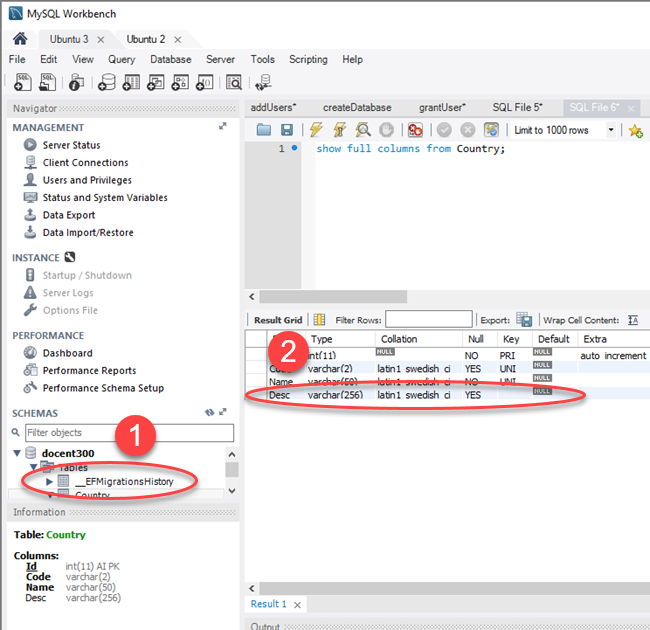Screen dimensions: 650x630
Task: Refresh schemas with the refresh icon
Action: pos(209,412)
